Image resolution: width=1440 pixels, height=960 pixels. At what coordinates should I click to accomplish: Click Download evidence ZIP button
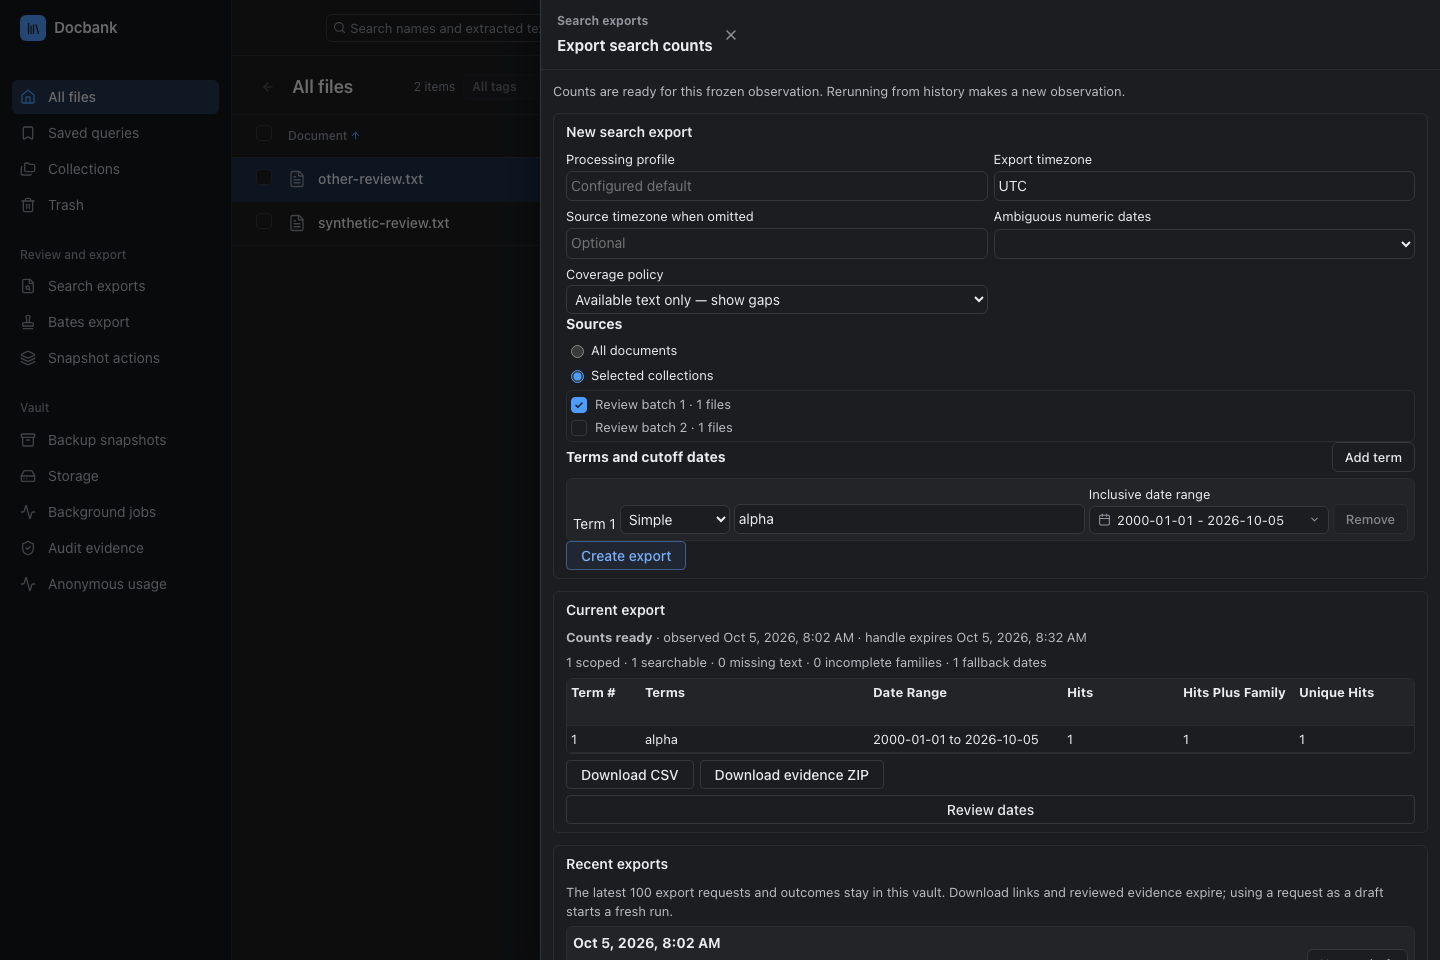click(792, 775)
